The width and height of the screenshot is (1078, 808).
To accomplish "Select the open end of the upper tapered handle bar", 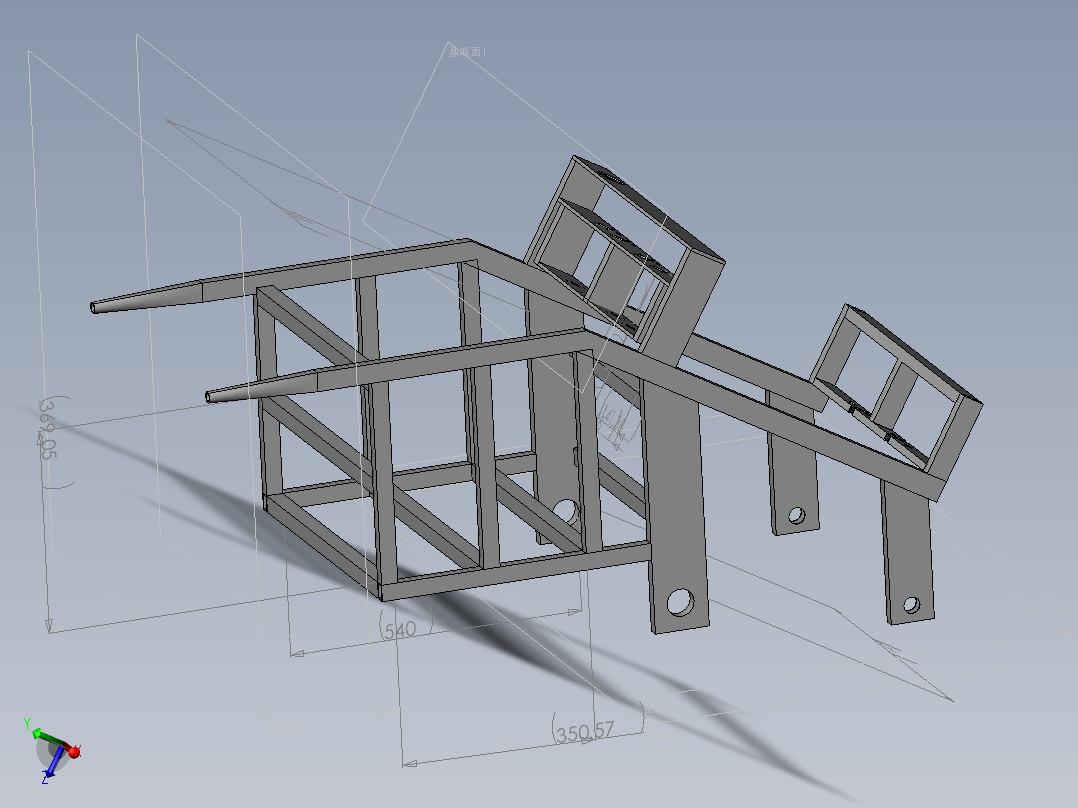I will (94, 307).
